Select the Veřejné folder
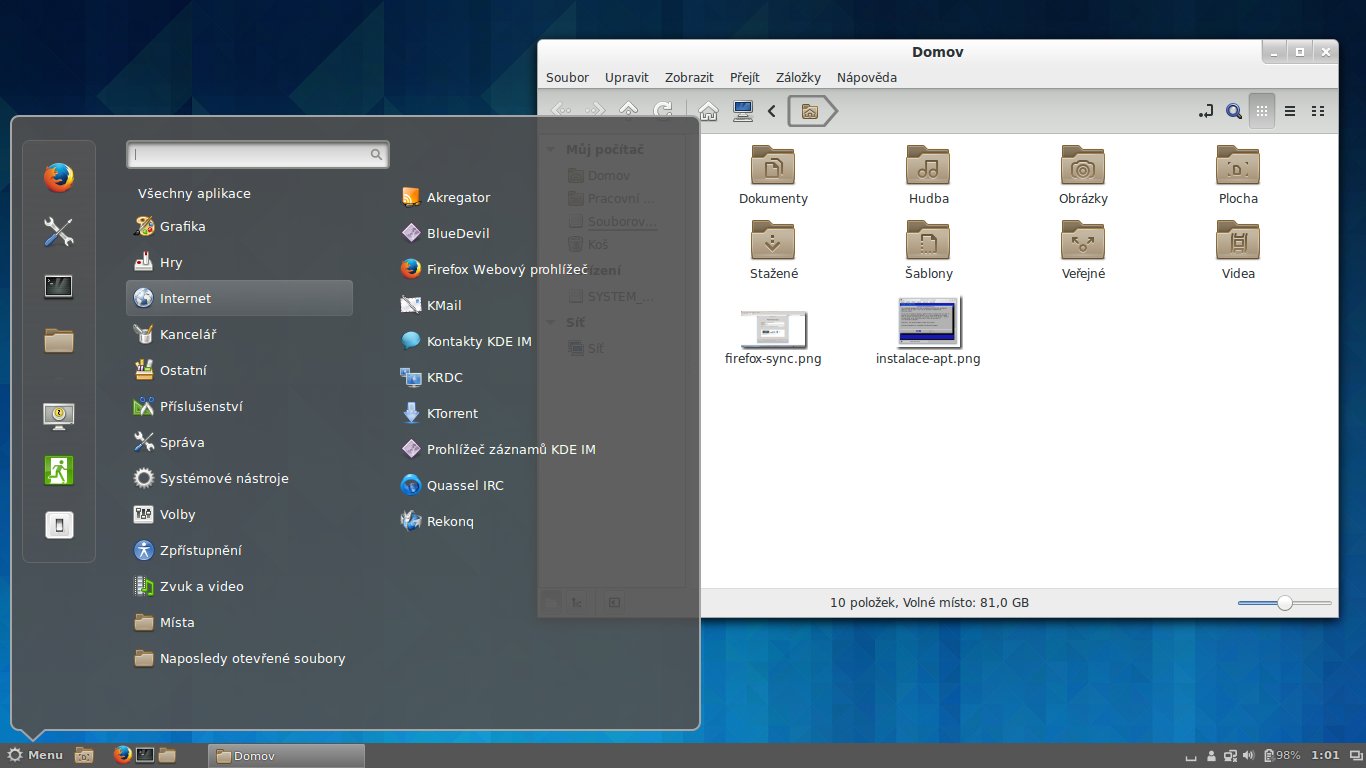The width and height of the screenshot is (1366, 768). coord(1083,250)
